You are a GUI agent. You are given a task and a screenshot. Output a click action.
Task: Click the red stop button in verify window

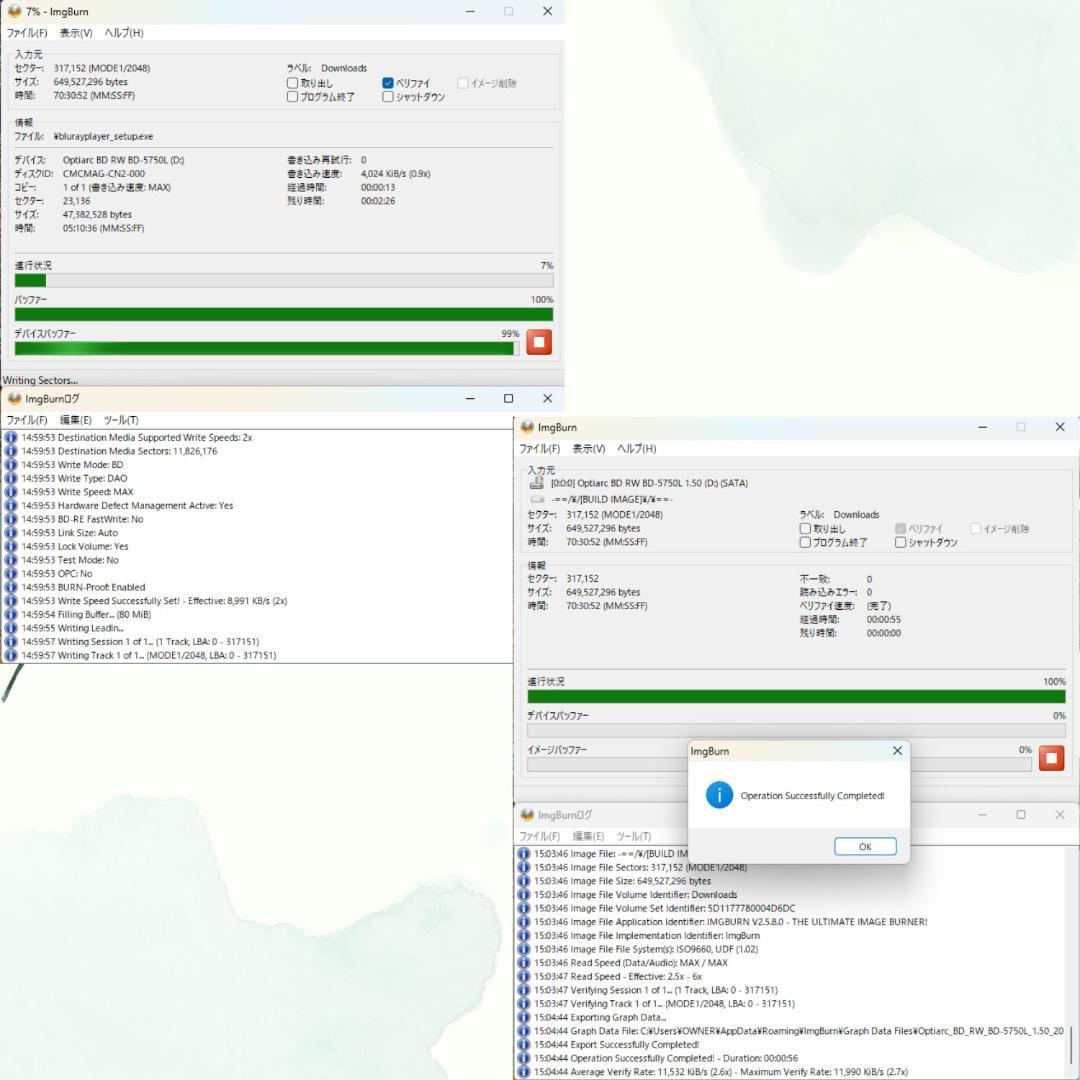click(x=1051, y=758)
